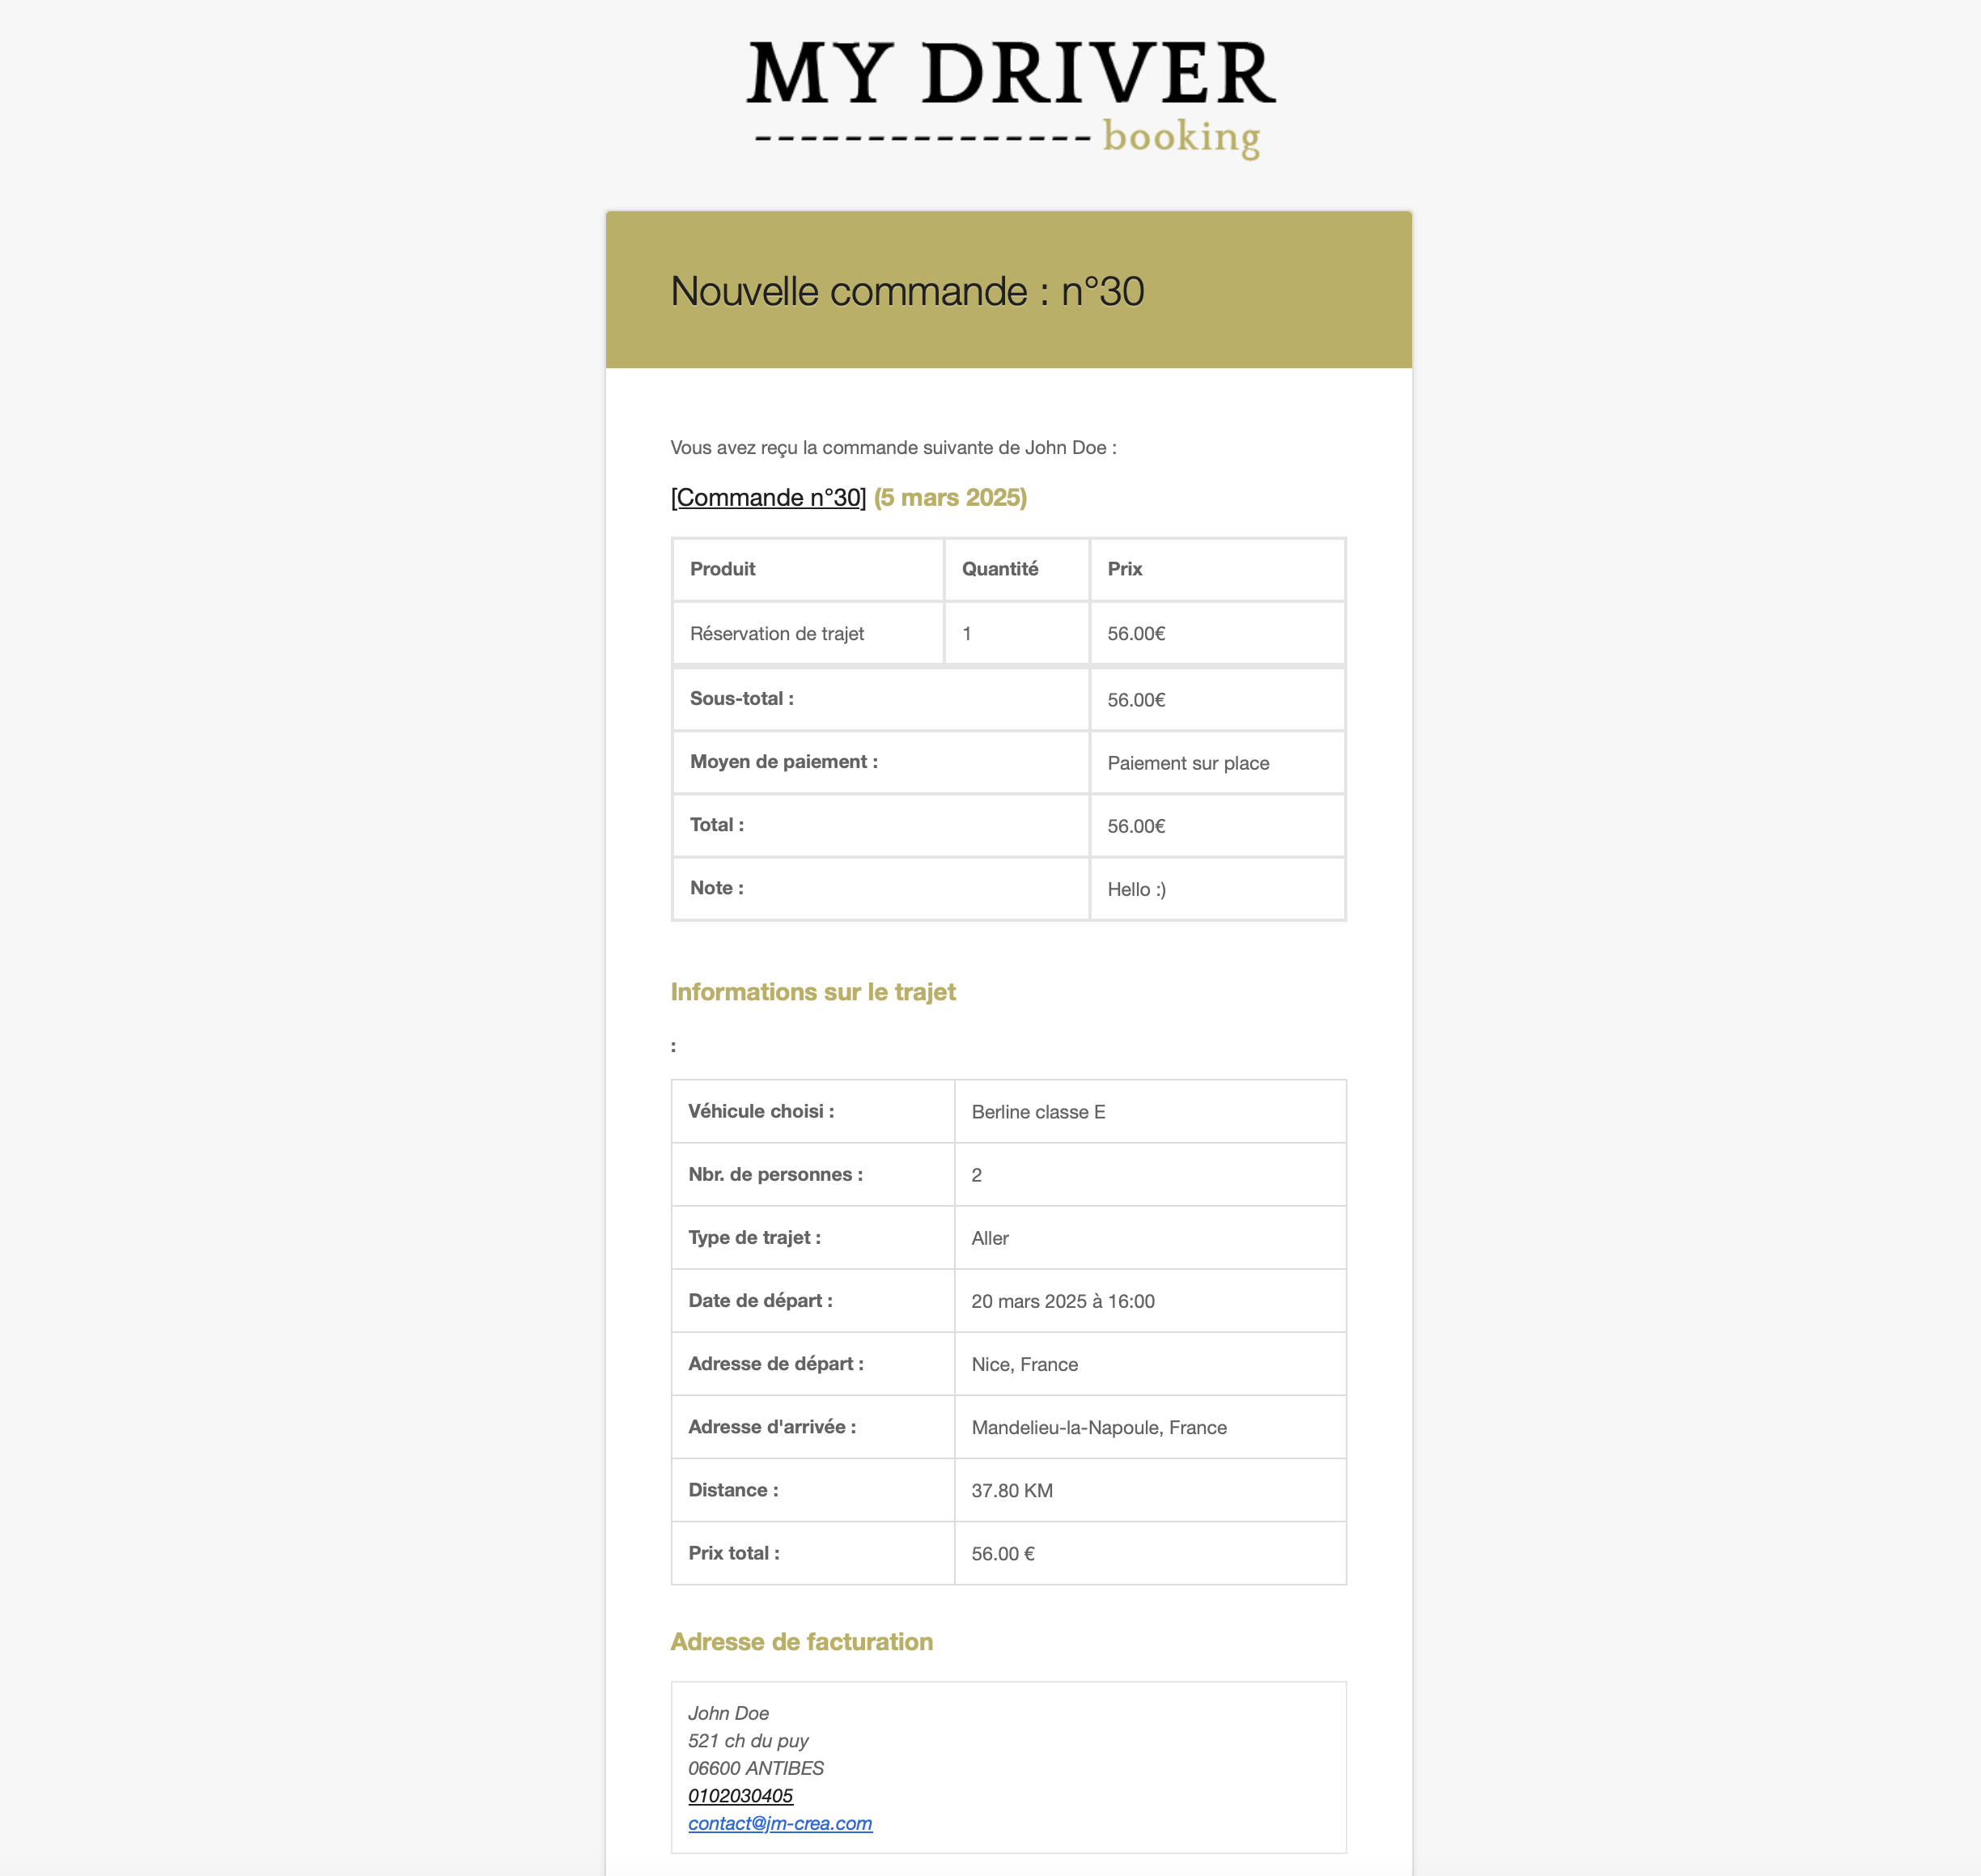1981x1876 pixels.
Task: Click the 'Informations sur le trajet' heading
Action: (813, 992)
